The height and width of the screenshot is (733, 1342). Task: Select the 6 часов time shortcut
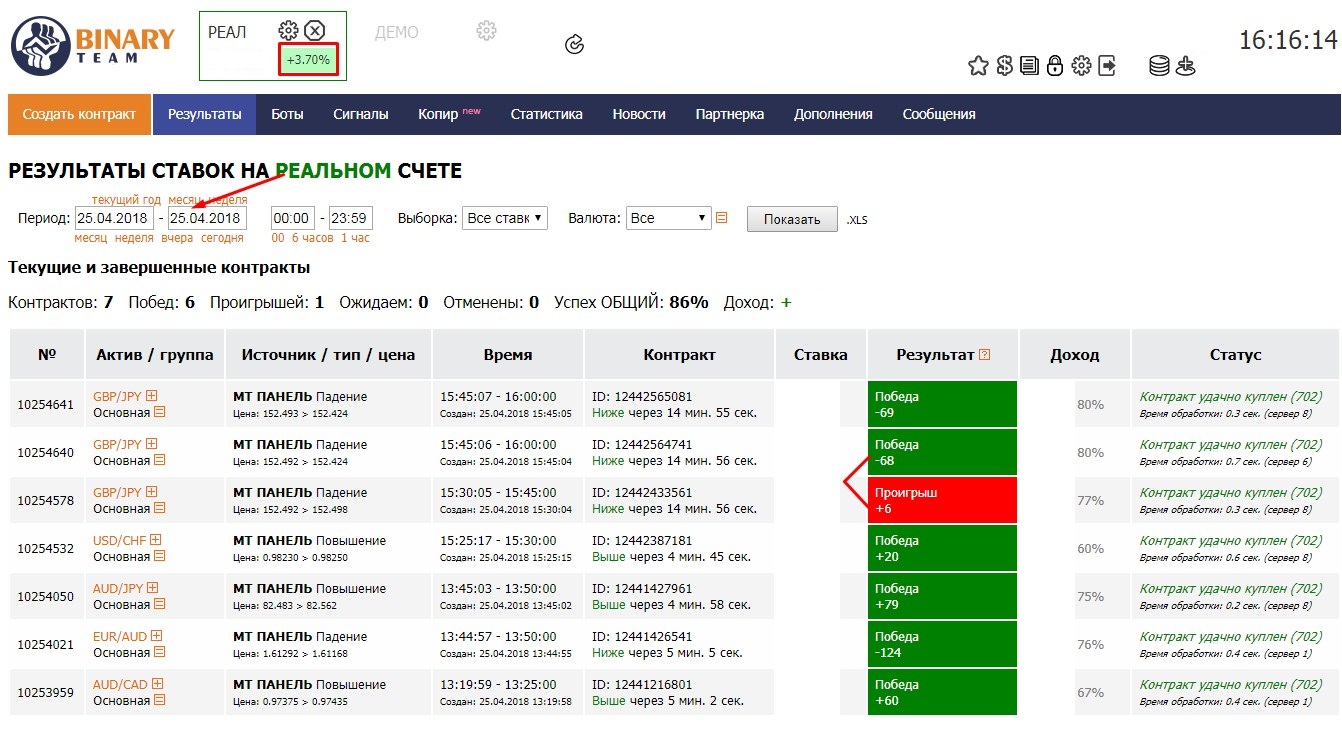[x=312, y=238]
